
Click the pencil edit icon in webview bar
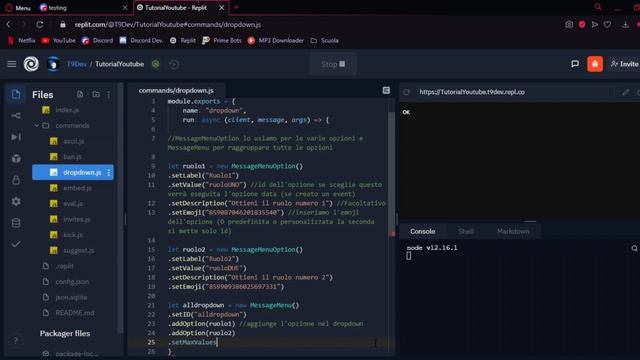[x=625, y=92]
